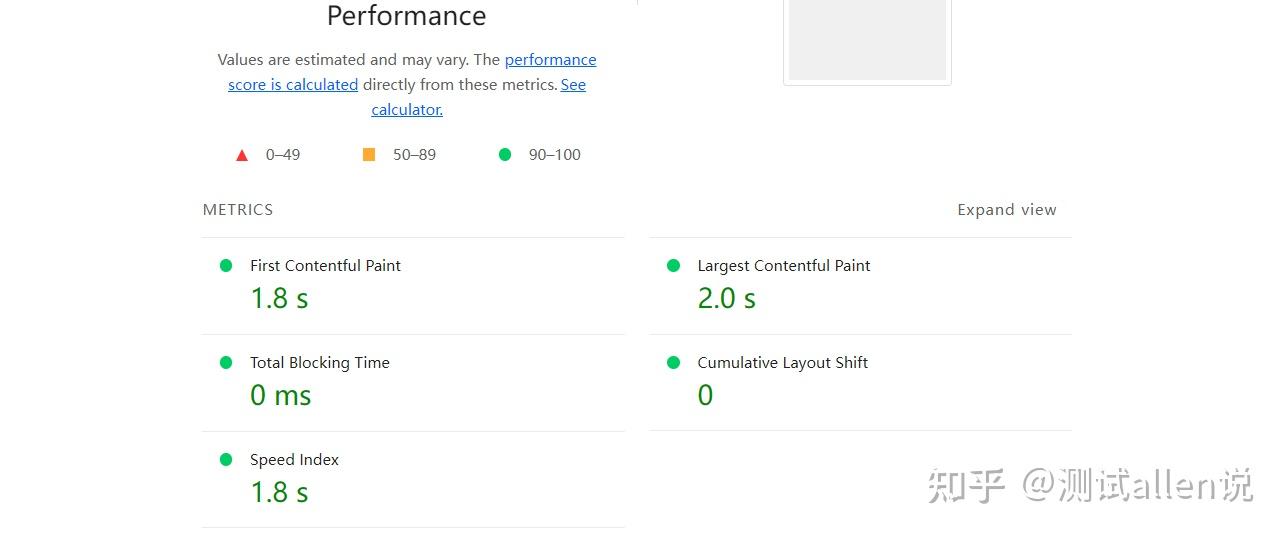
Task: Click the green circle 90–100 legend icon
Action: tap(505, 154)
